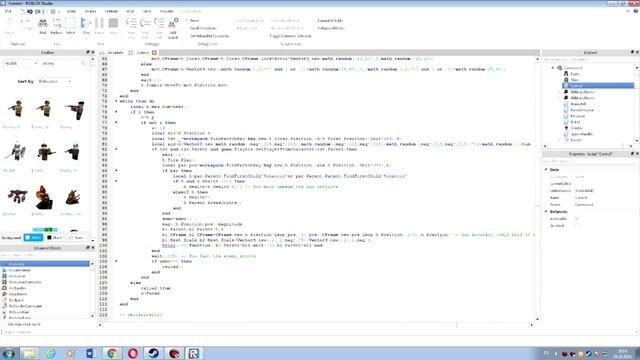Click the Paste icon in the Clipboard group
This screenshot has height=360, width=640.
pyautogui.click(x=9, y=25)
